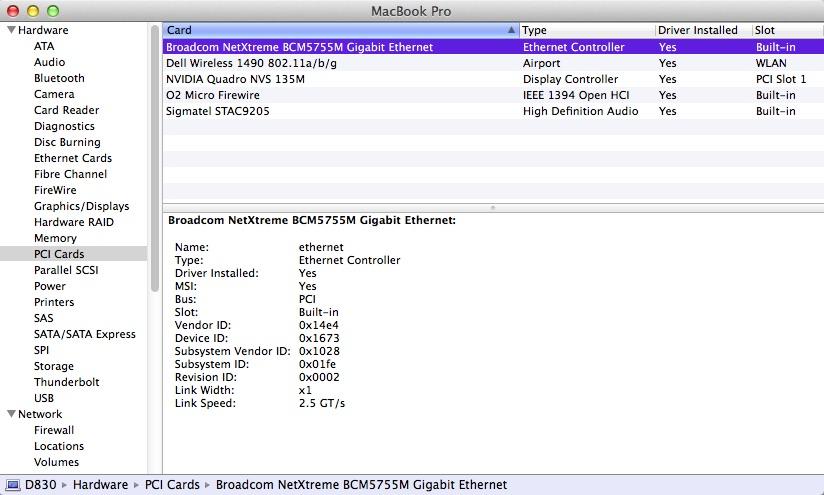Click the Link Speed value 2.5 GT/s
The image size is (824, 495).
click(x=322, y=404)
